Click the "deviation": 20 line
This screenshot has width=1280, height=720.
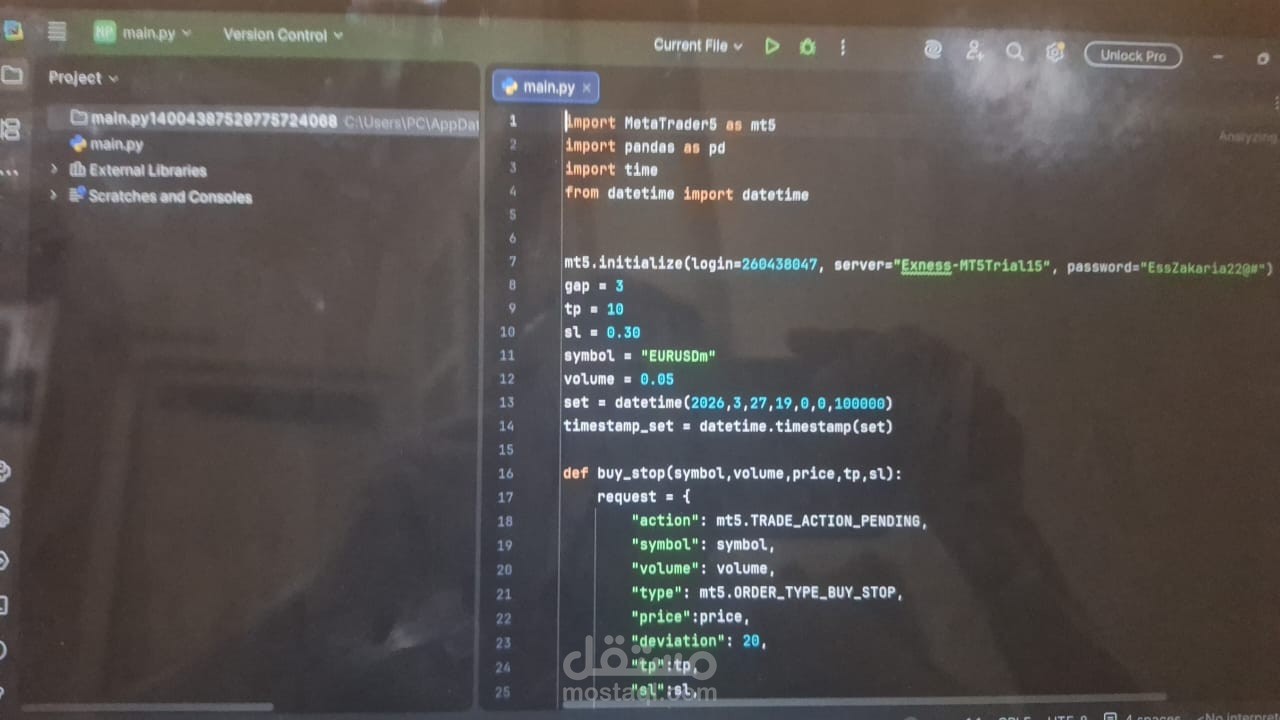coord(699,641)
